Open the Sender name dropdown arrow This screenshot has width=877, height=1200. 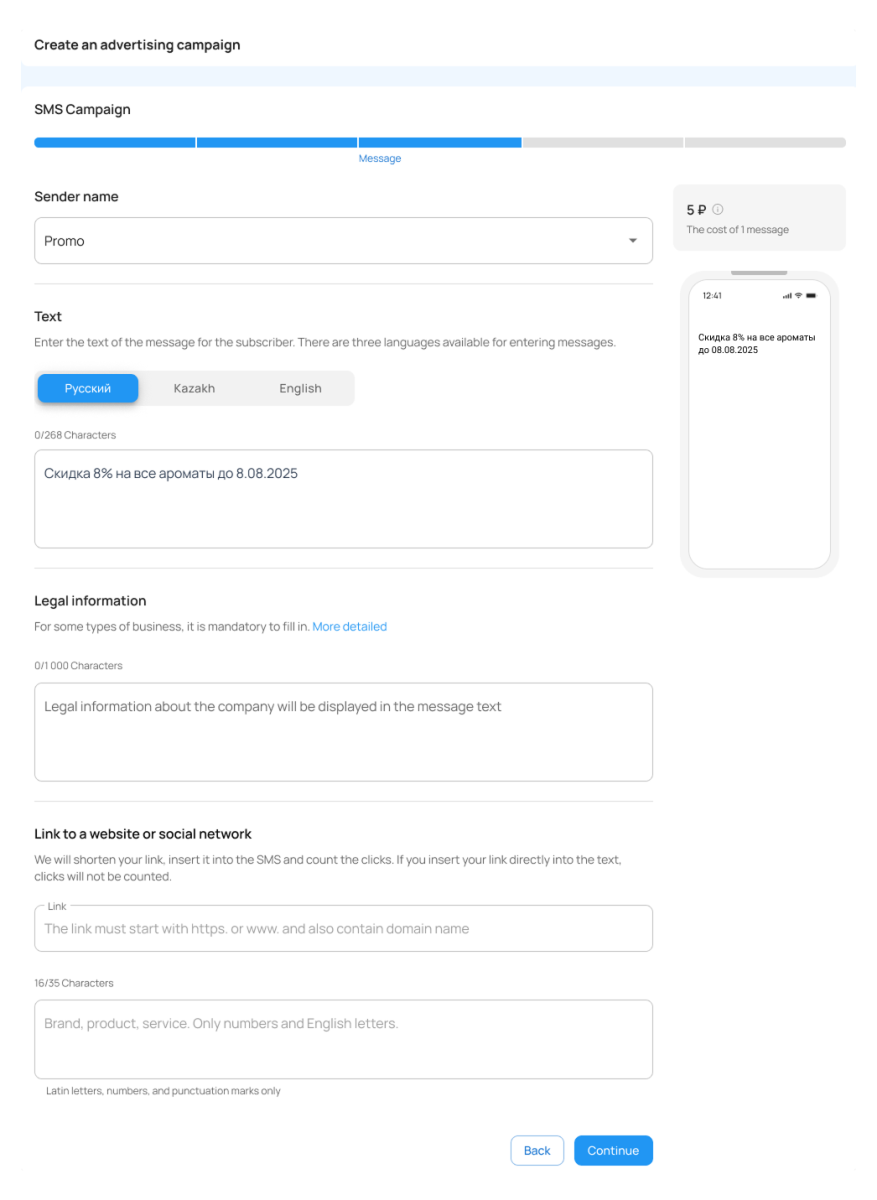[x=632, y=241]
